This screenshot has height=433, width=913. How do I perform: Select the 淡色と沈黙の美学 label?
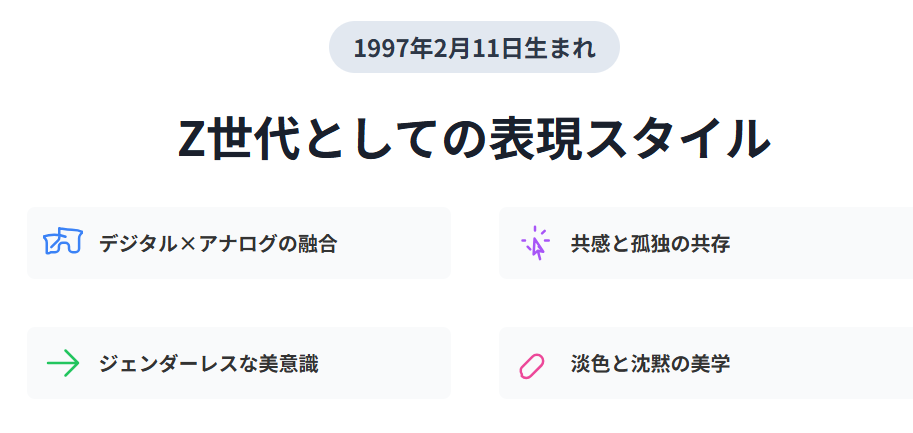coord(650,363)
